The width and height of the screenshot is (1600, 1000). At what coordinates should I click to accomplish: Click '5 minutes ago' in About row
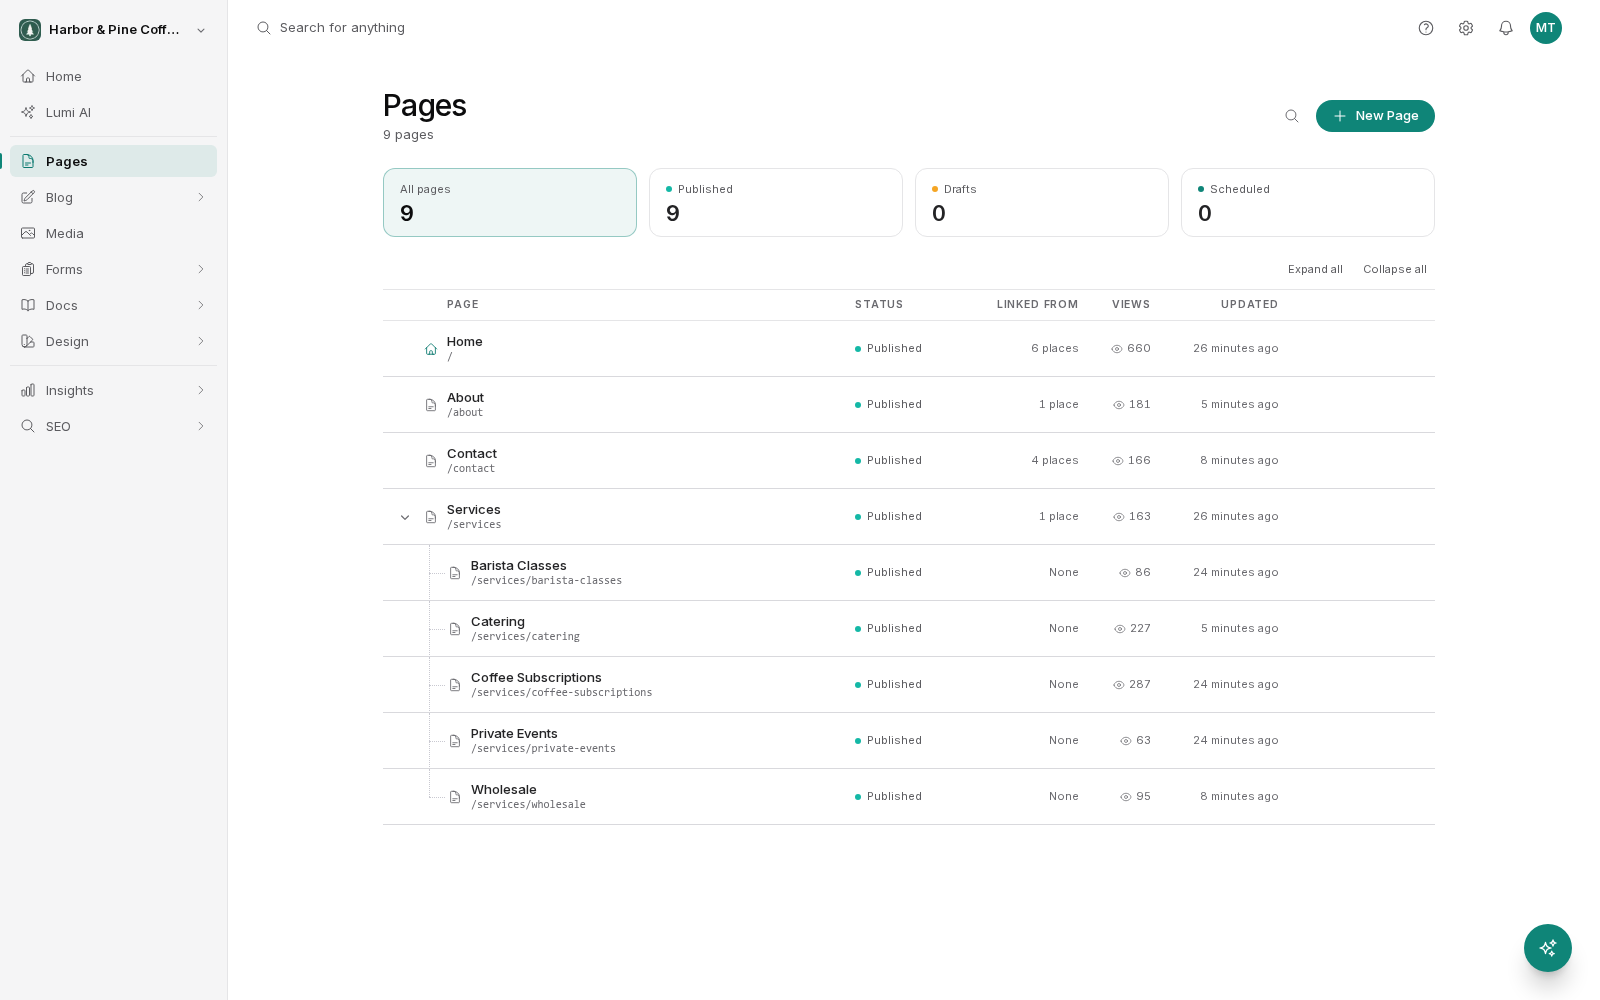1240,404
